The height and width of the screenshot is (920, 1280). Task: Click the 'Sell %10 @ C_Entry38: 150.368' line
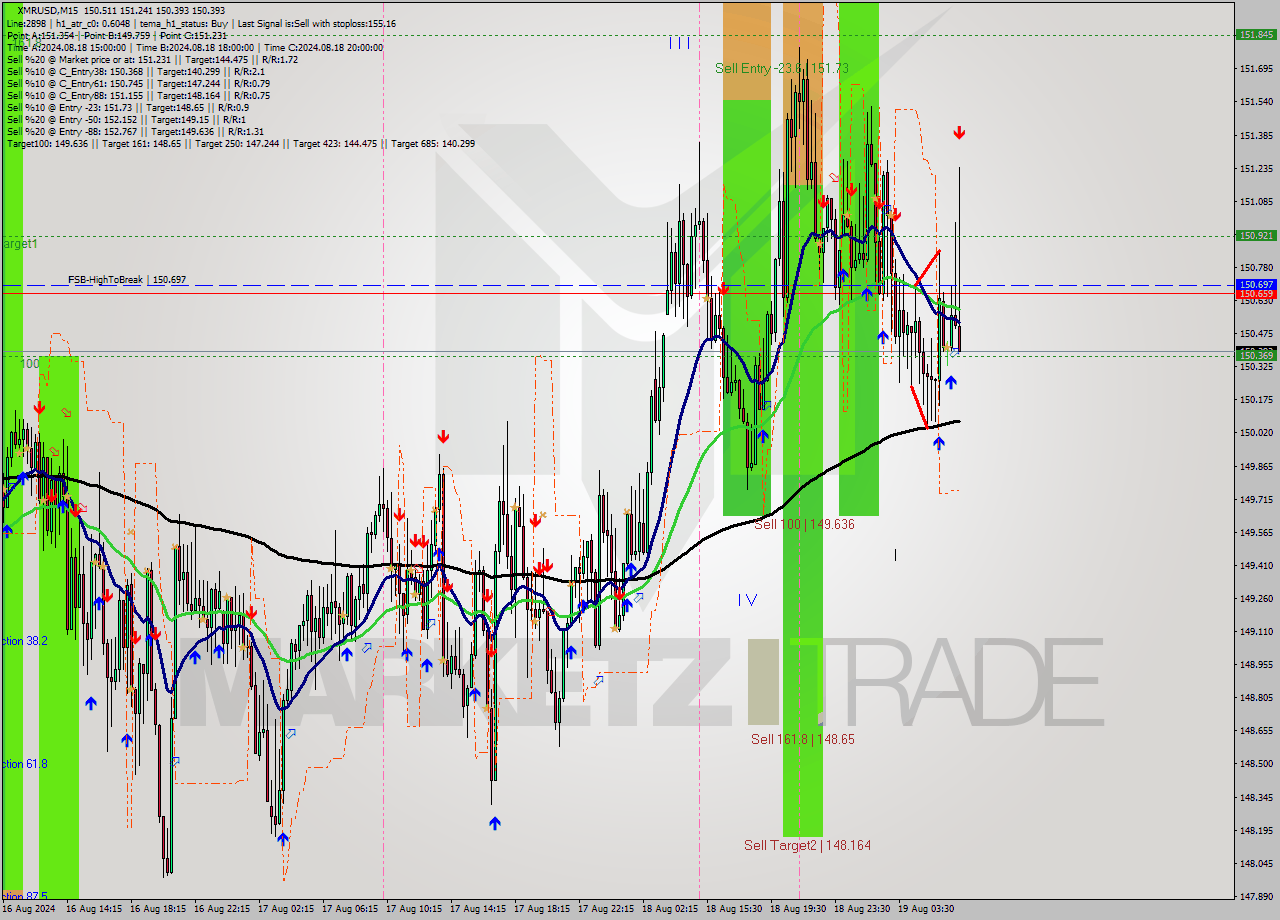135,71
